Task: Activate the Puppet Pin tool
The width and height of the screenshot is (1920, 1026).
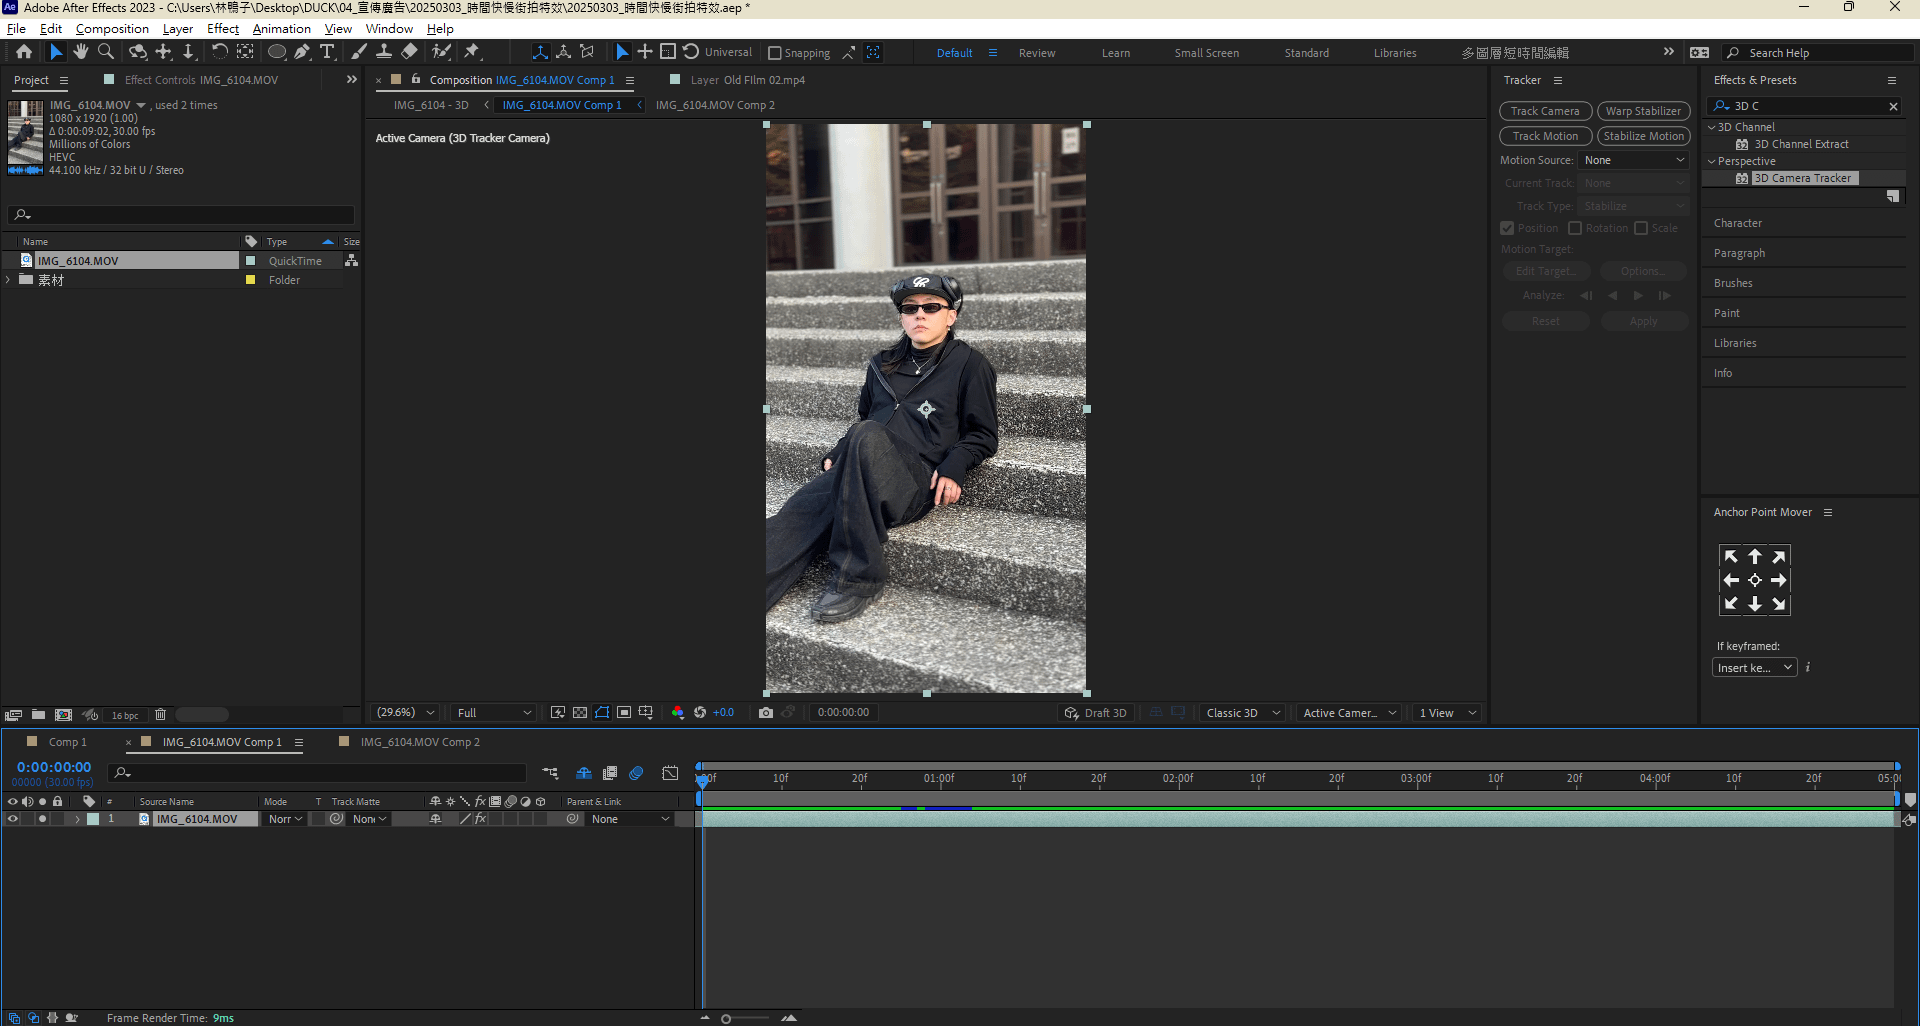Action: pyautogui.click(x=472, y=52)
